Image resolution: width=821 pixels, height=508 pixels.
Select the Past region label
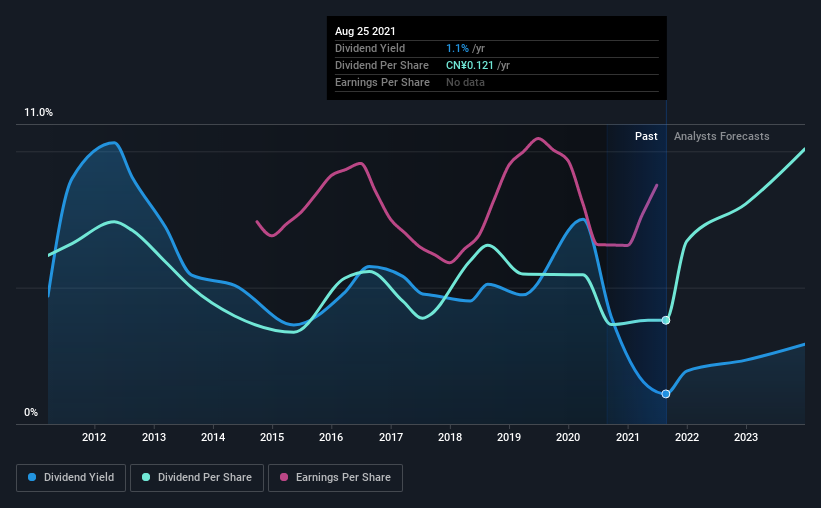[x=646, y=136]
